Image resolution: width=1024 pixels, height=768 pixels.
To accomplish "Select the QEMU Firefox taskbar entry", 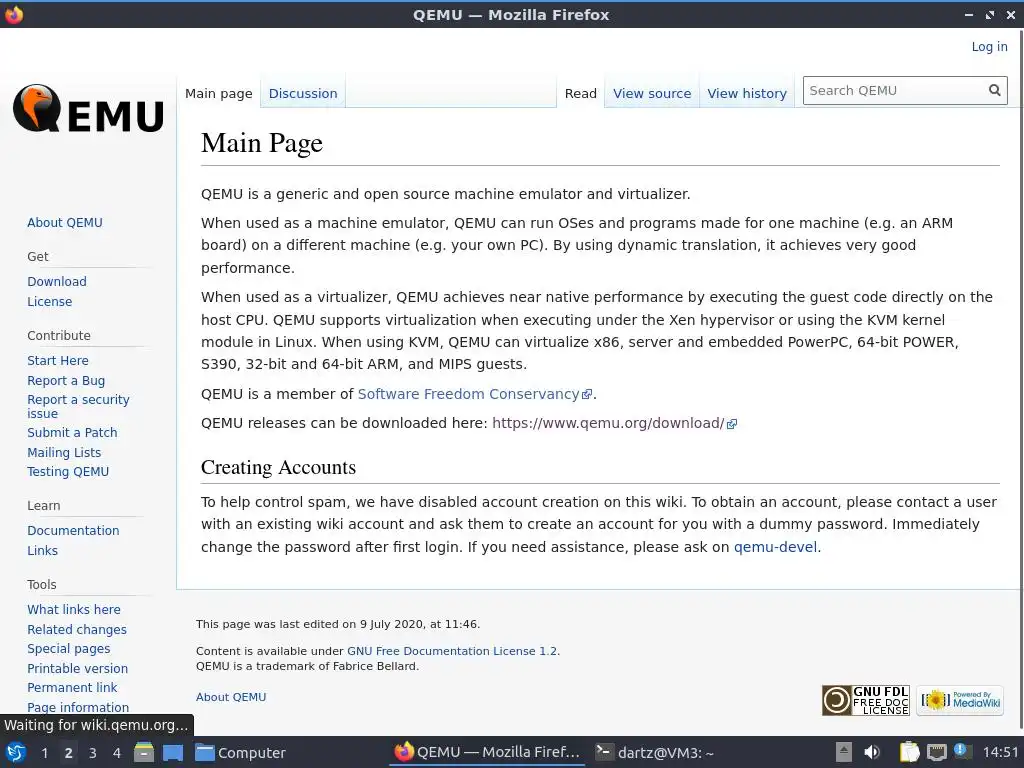I will [487, 753].
